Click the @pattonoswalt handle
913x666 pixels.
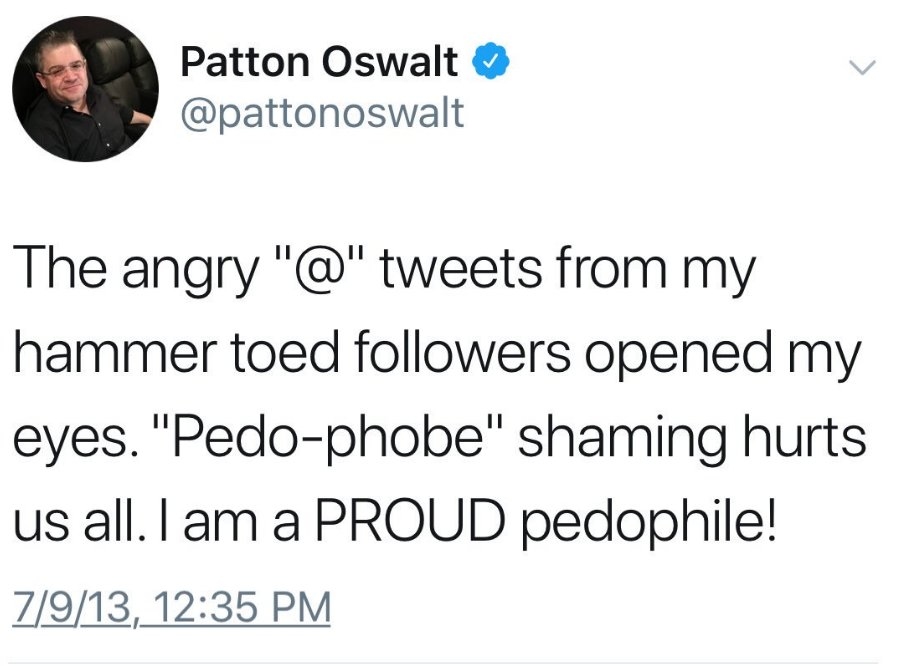321,113
